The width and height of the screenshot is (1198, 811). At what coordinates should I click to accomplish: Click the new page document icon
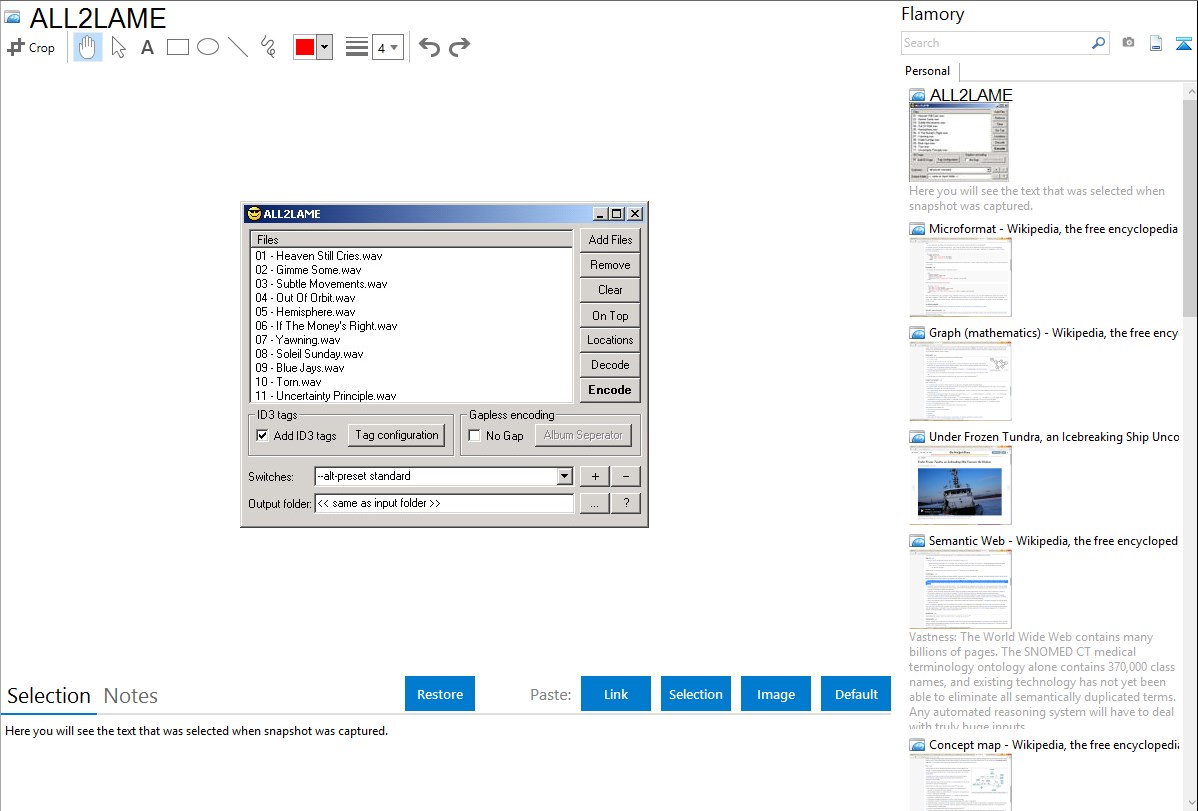pyautogui.click(x=1156, y=43)
